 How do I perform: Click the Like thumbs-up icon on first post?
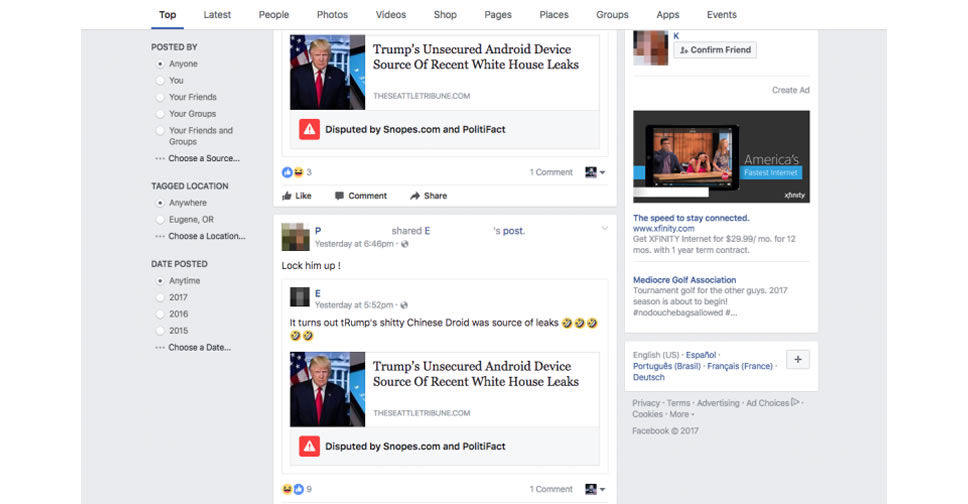[x=287, y=196]
